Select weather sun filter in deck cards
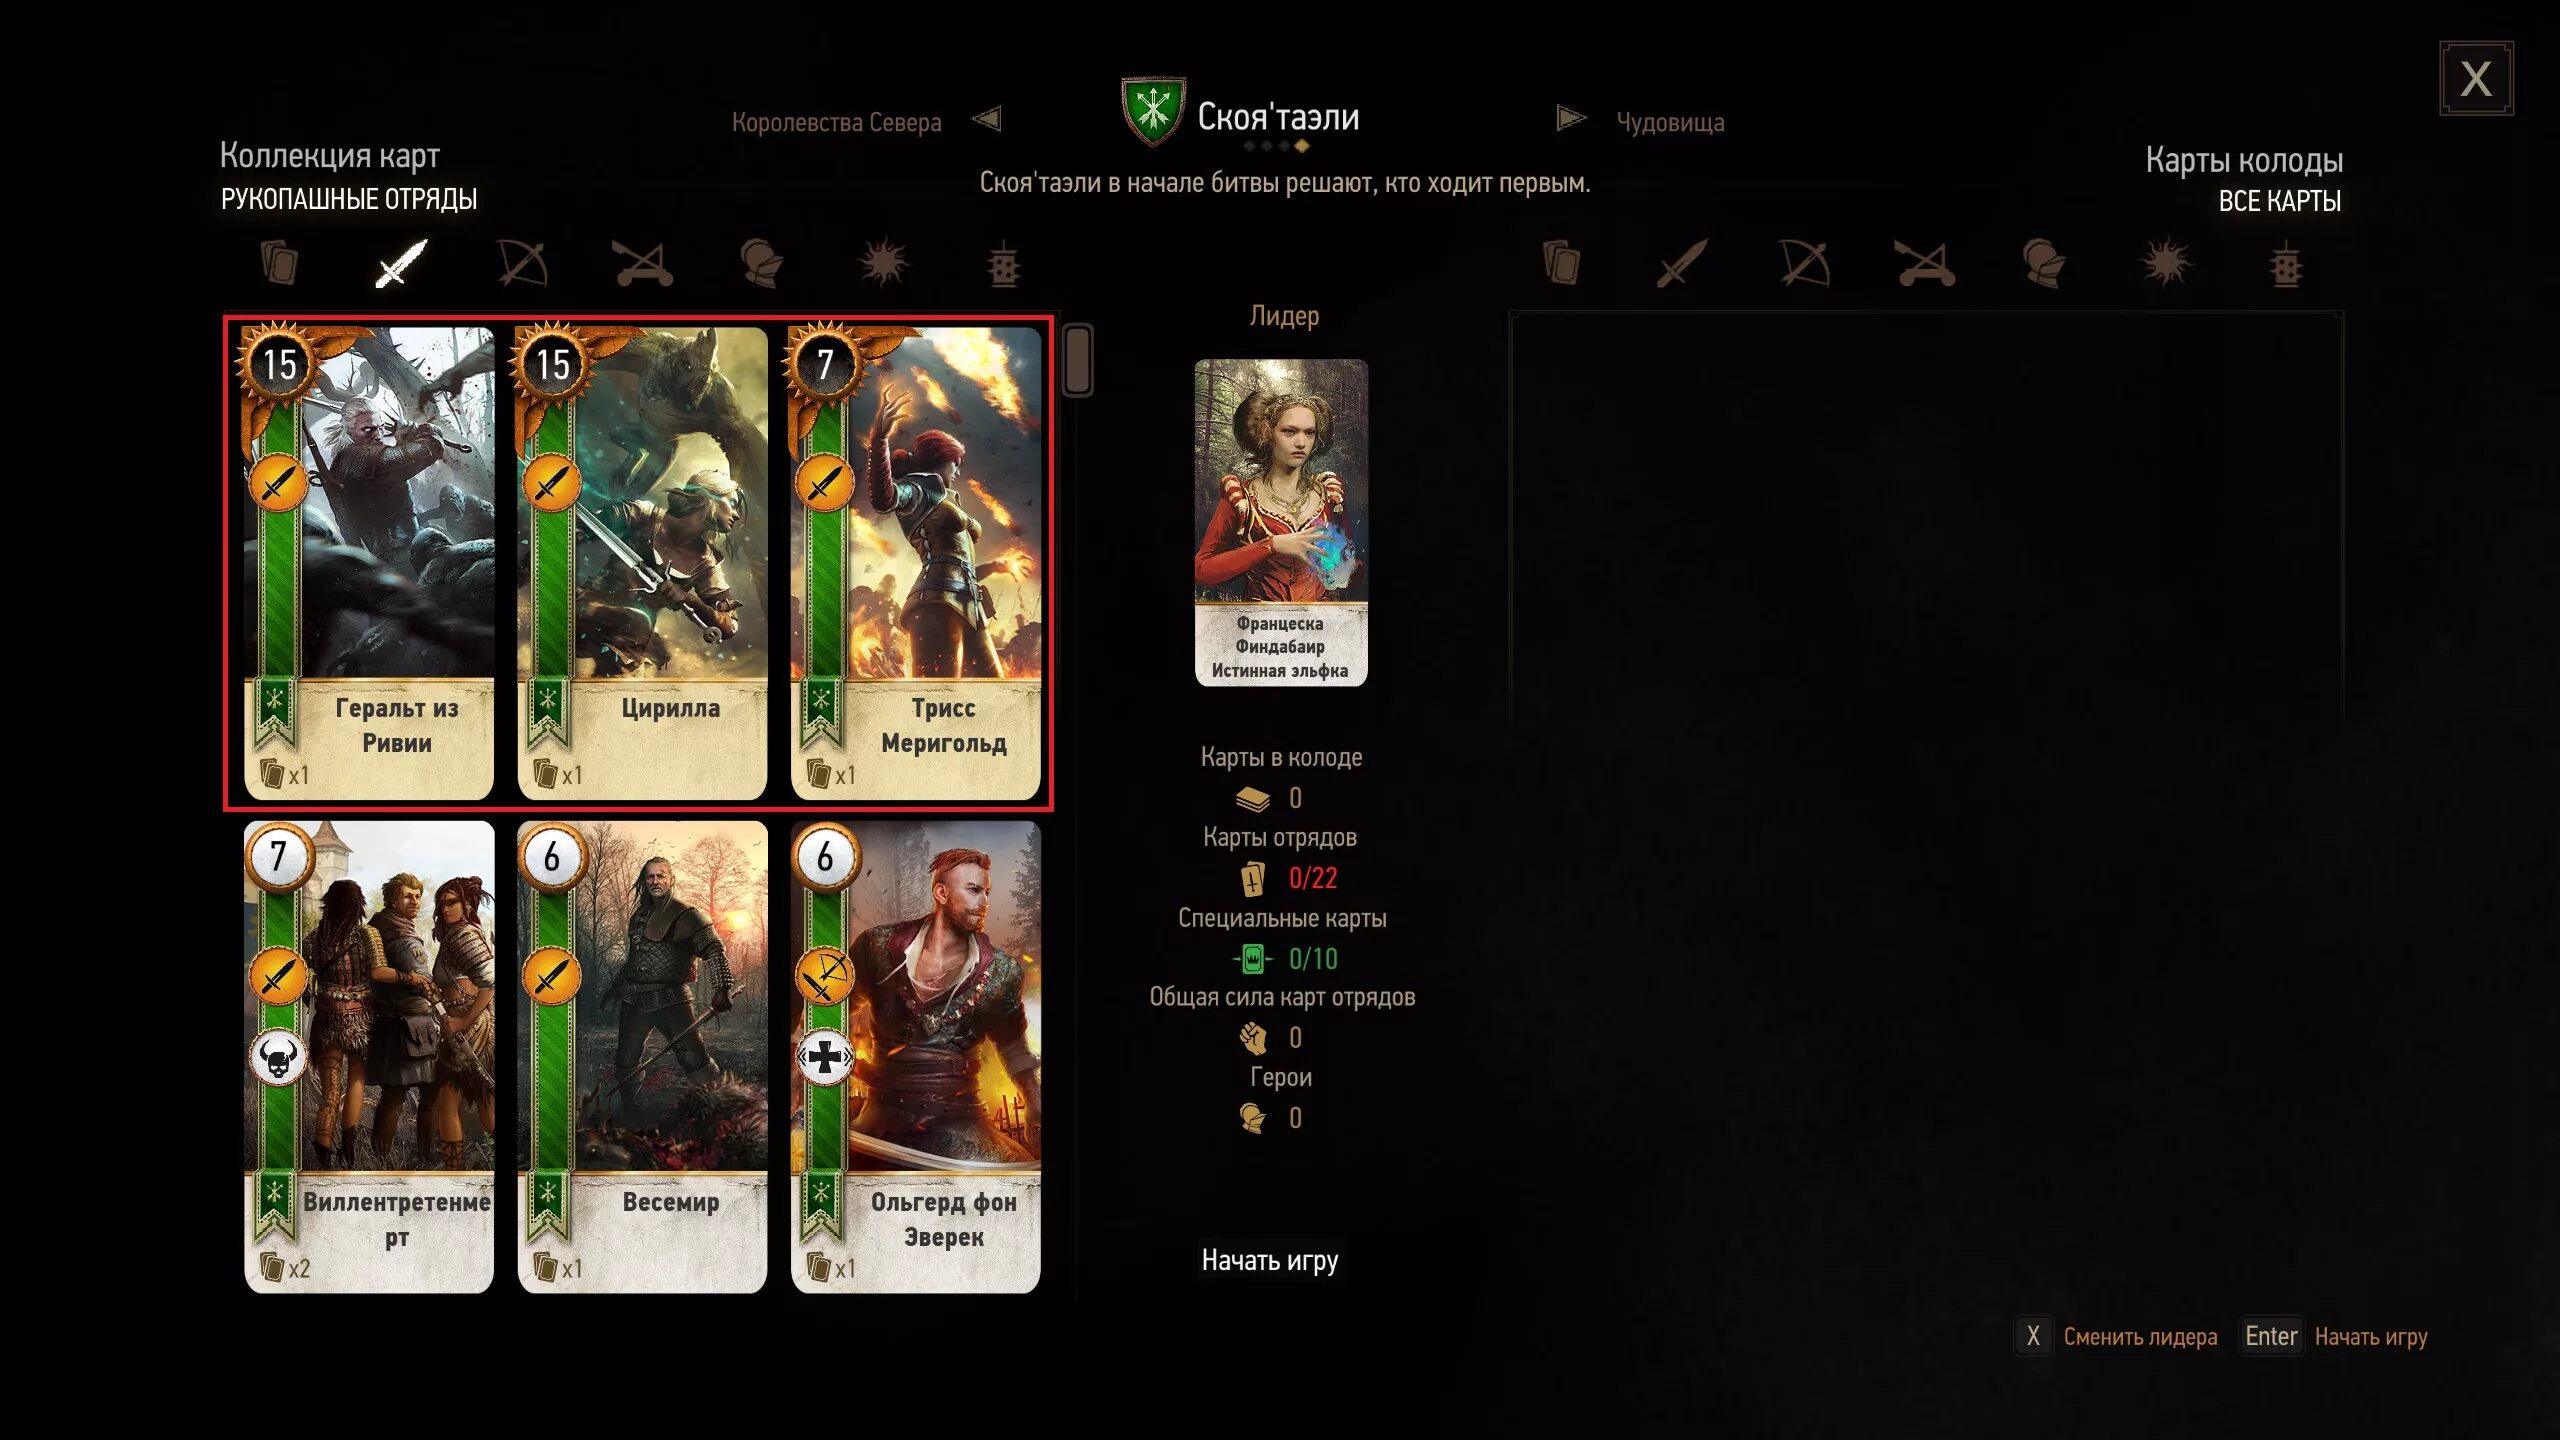This screenshot has height=1440, width=2560. 2165,264
